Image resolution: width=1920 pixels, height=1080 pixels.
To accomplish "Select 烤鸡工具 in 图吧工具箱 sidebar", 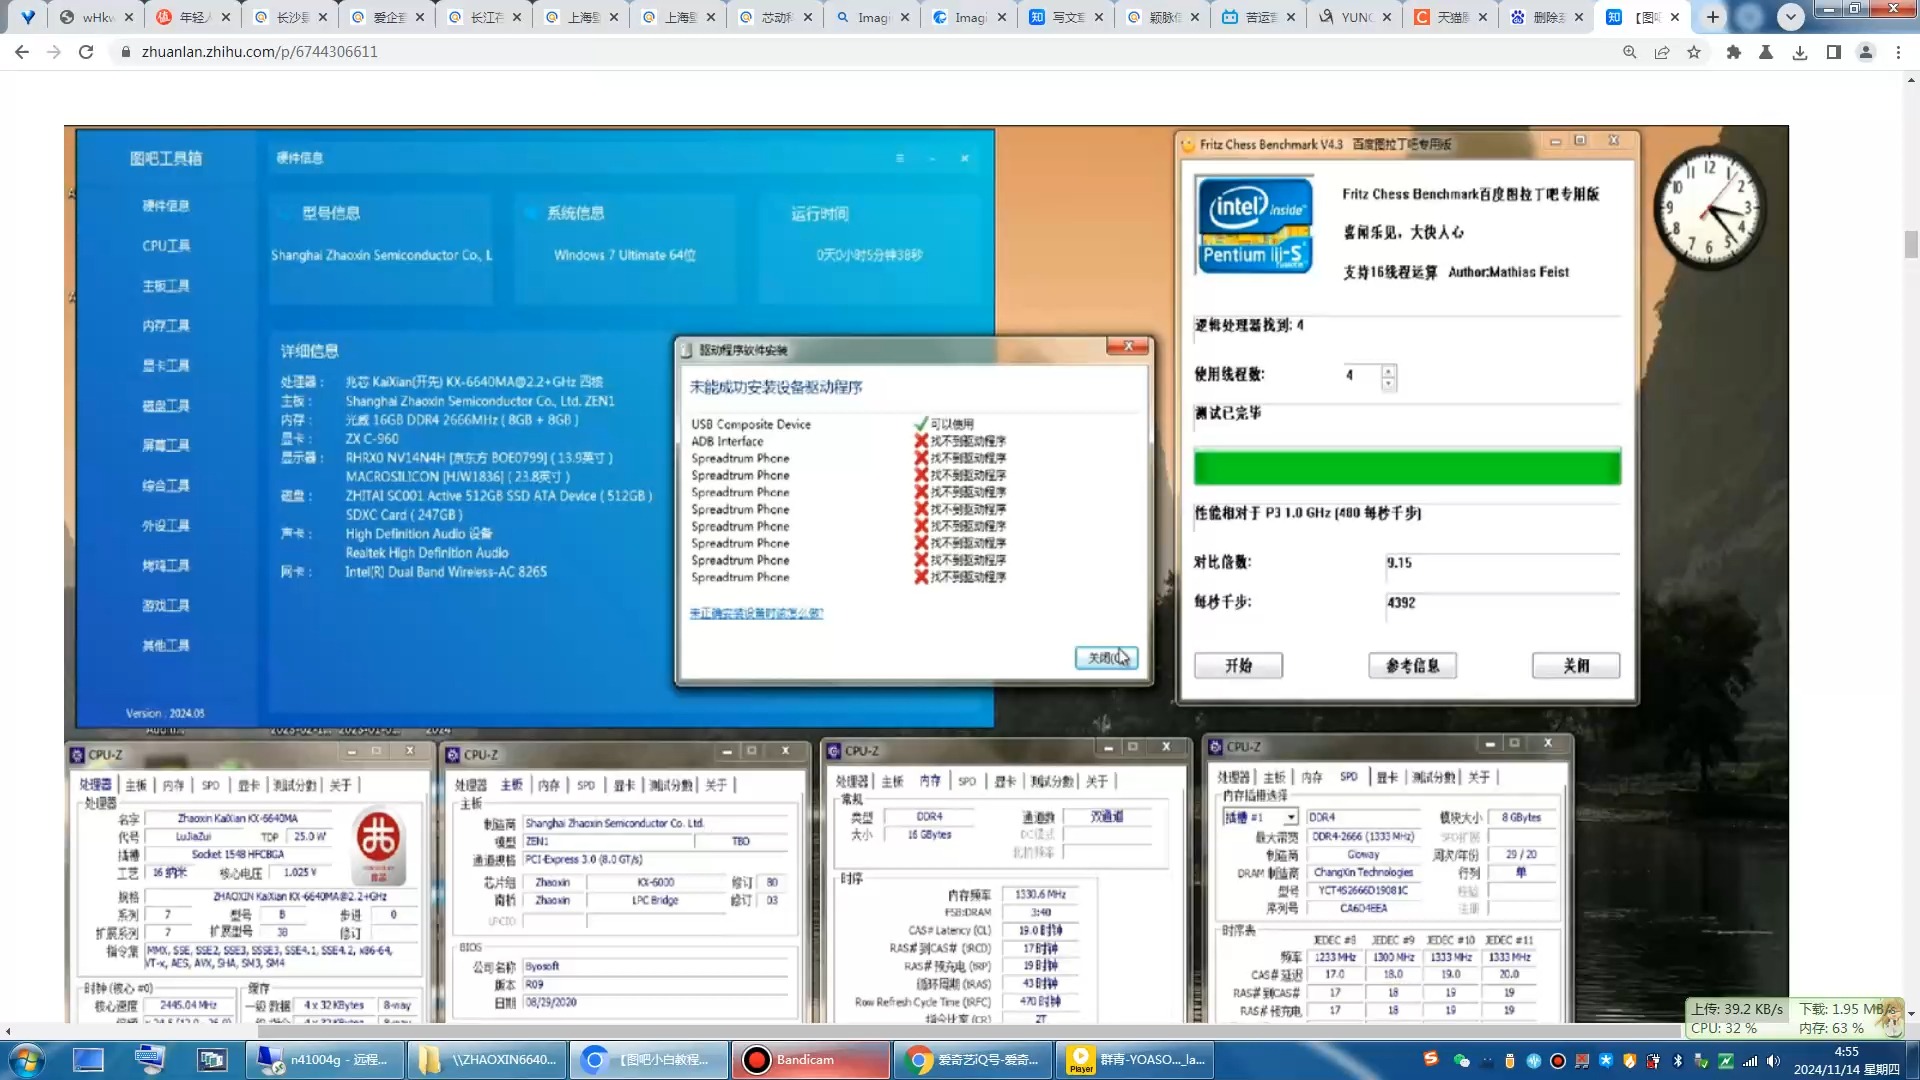I will coord(166,566).
